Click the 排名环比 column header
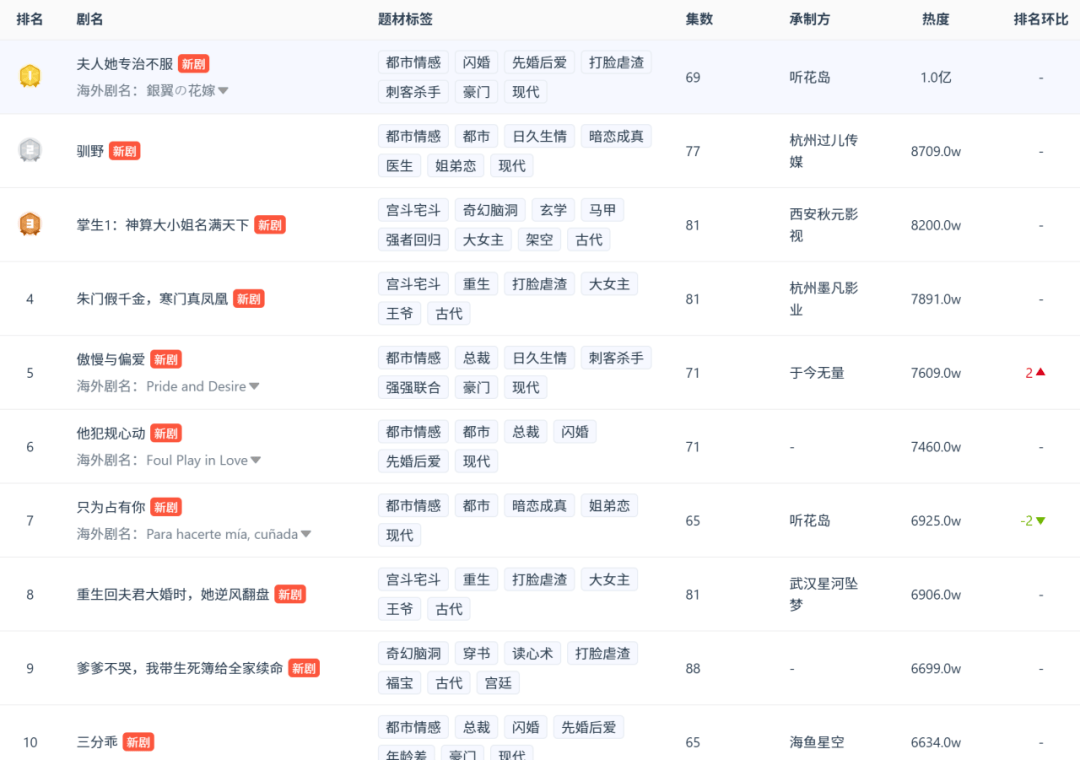Image resolution: width=1080 pixels, height=760 pixels. click(x=1041, y=19)
